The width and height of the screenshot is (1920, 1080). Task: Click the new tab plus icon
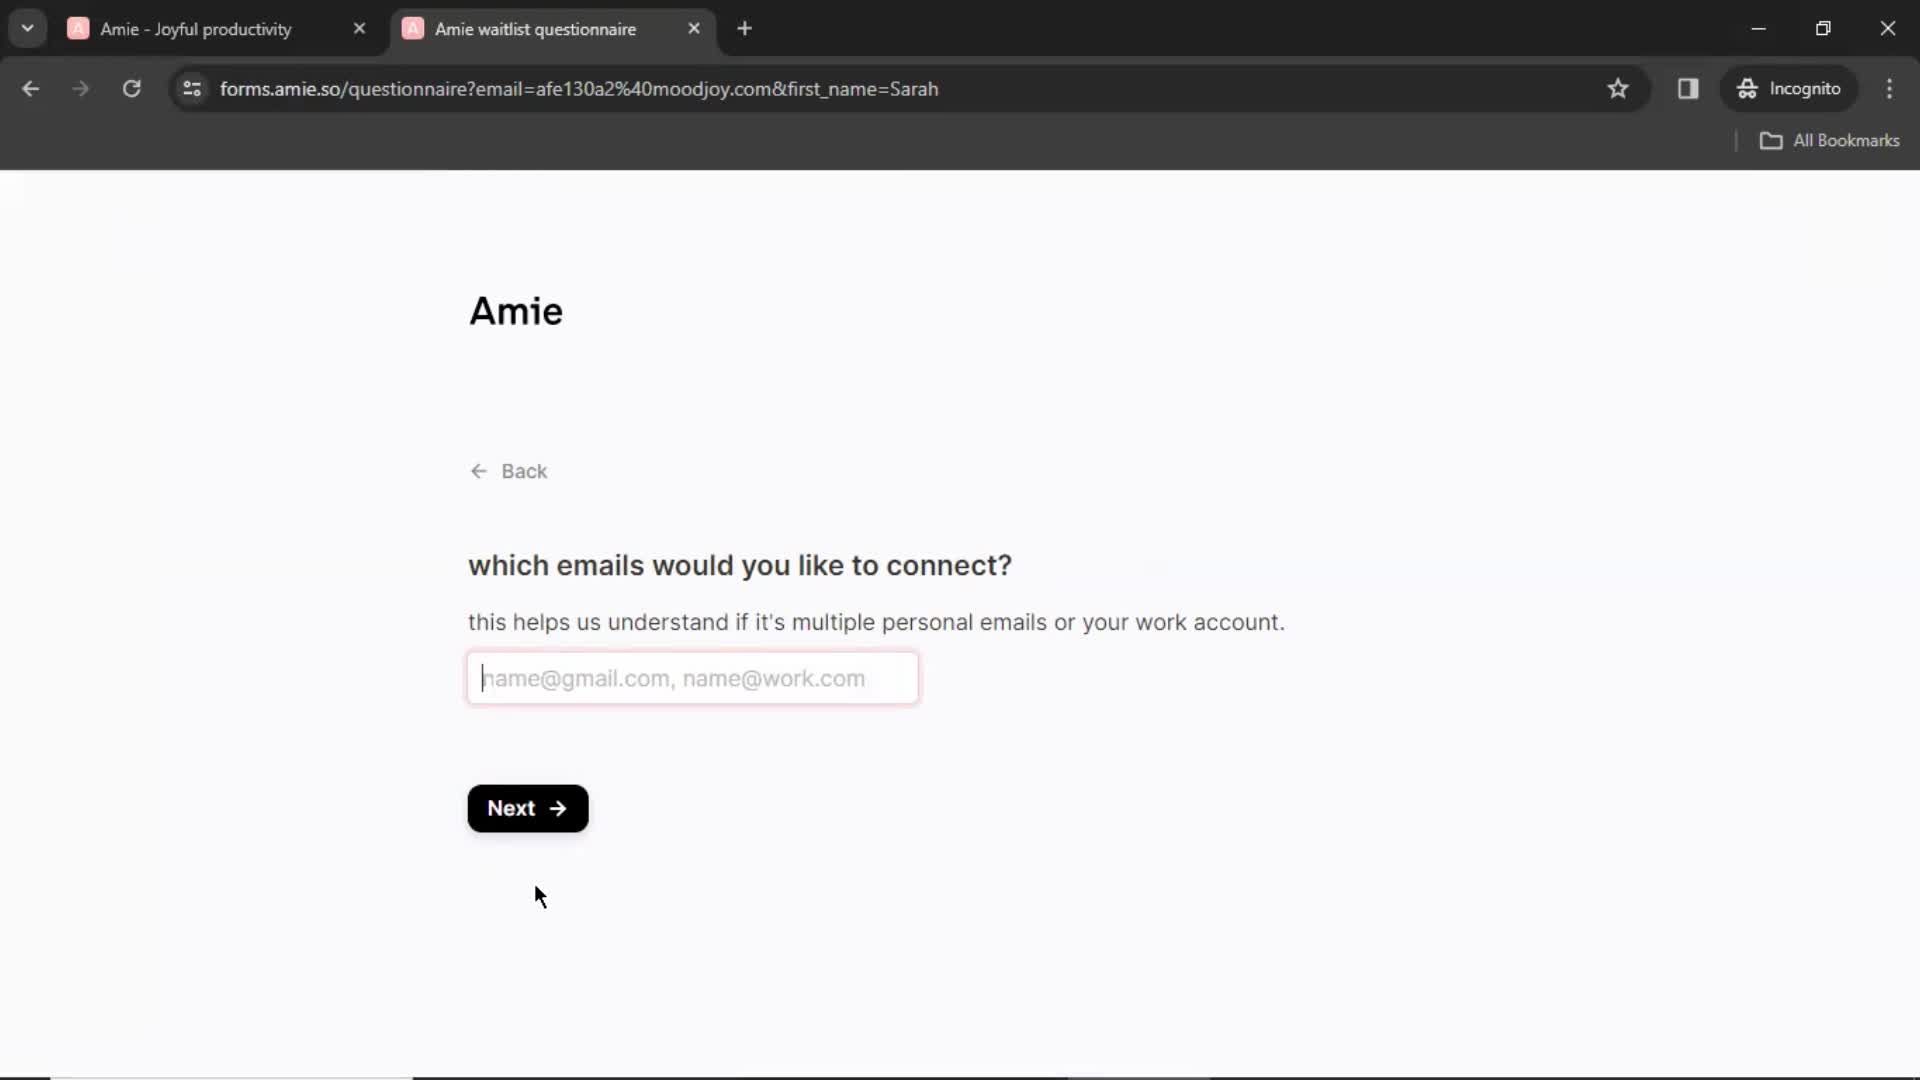(x=745, y=29)
